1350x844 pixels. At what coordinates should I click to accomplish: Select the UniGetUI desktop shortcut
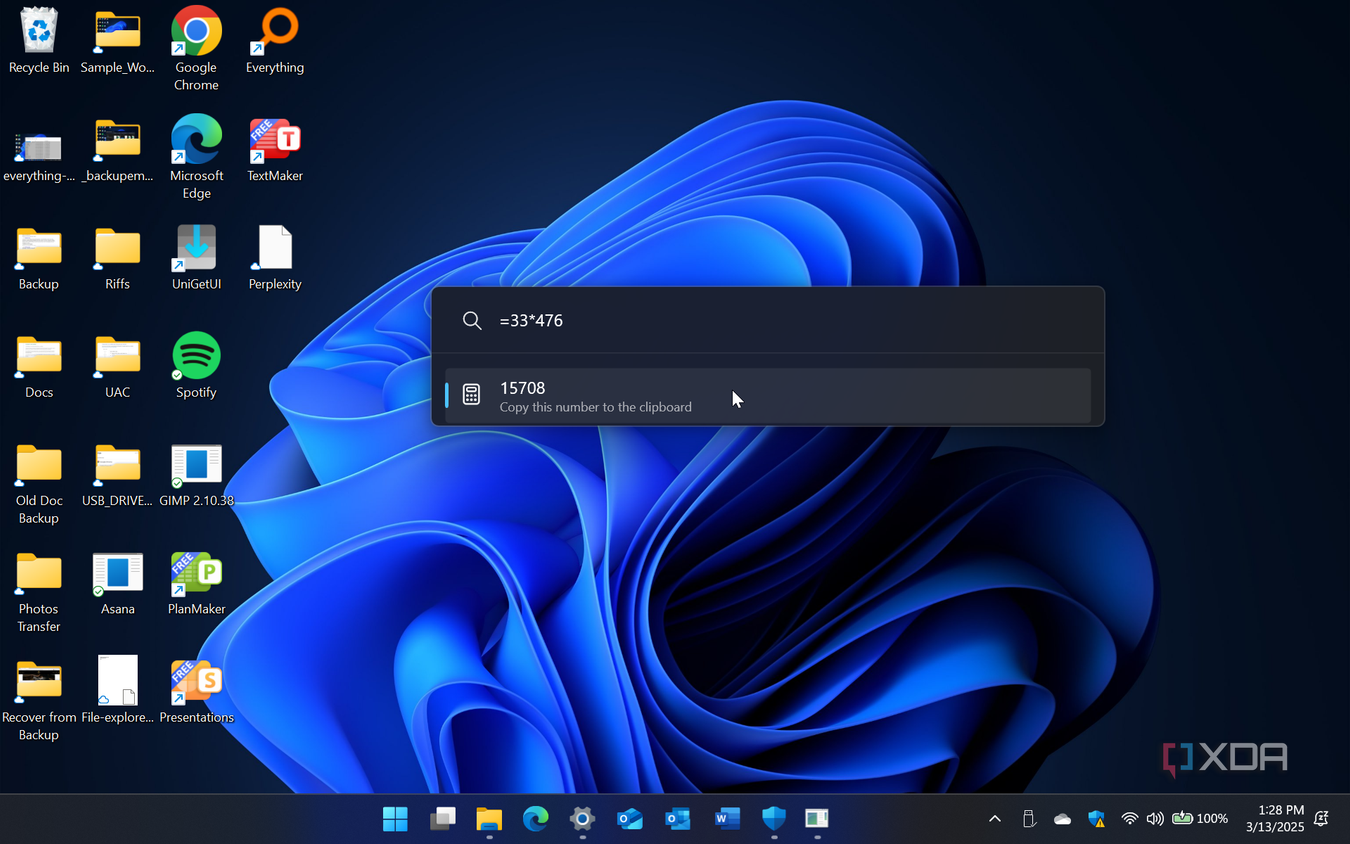(196, 257)
